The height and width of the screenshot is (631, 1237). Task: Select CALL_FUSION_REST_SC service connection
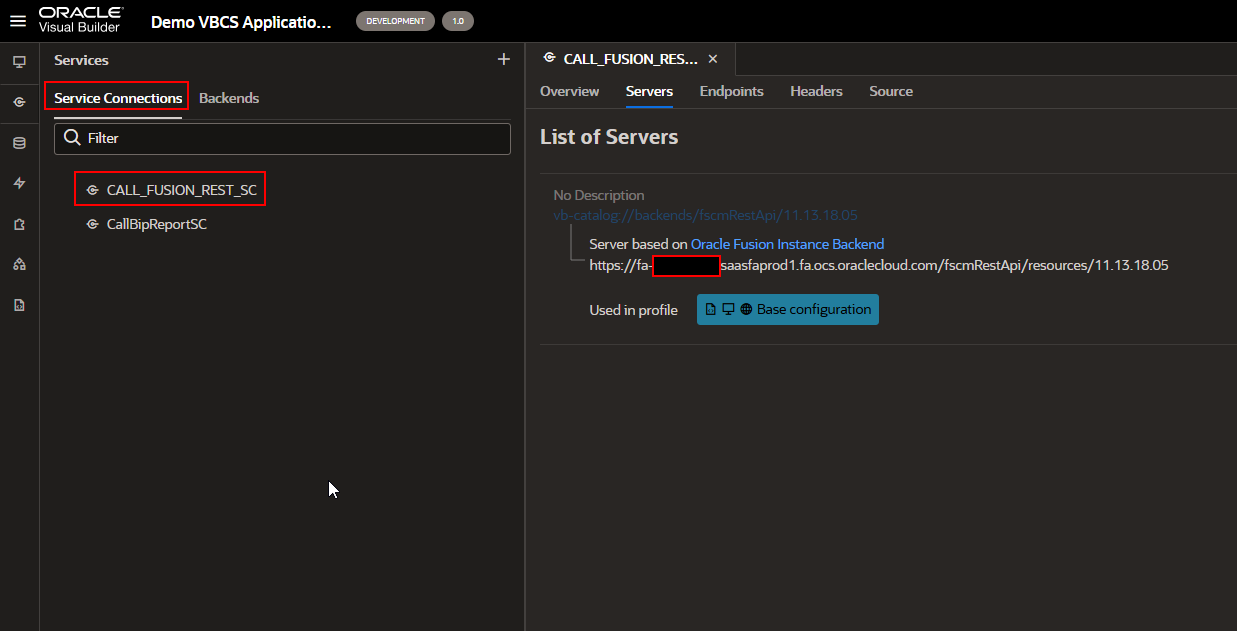[x=182, y=190]
